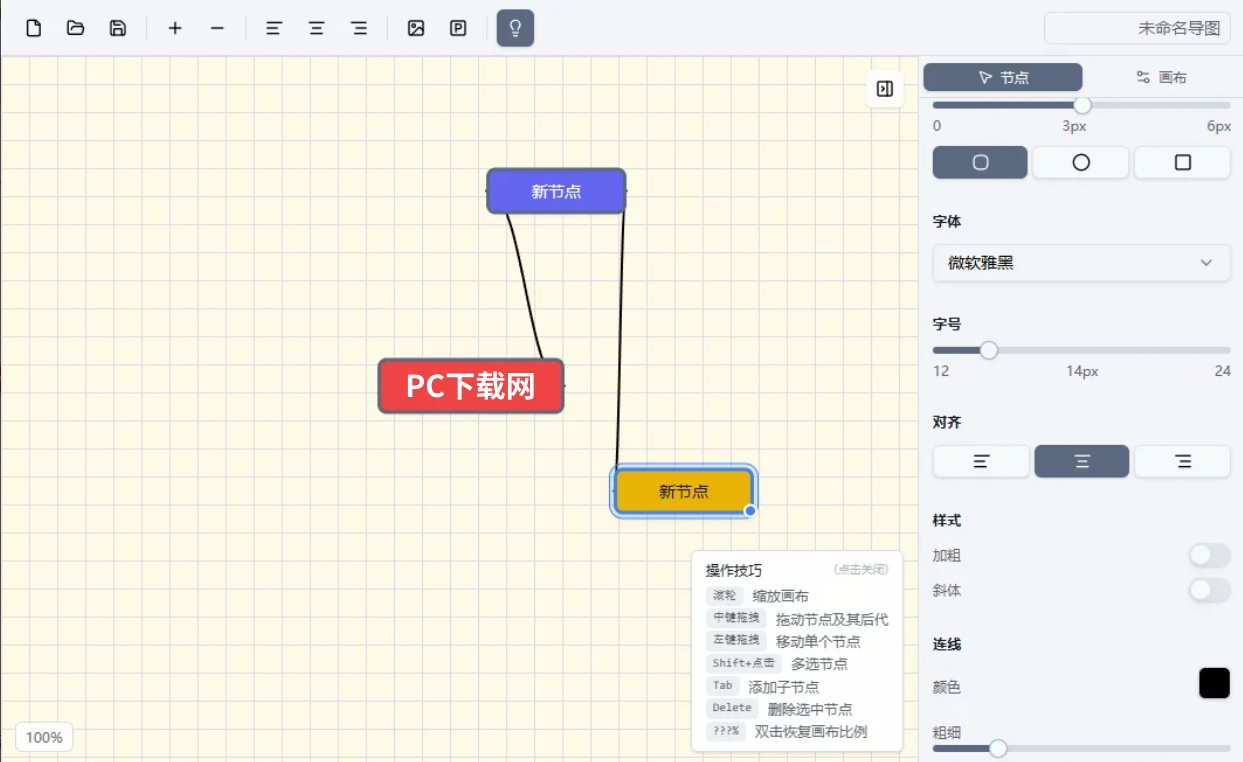Toggle the lightbulb tips button
Viewport: 1243px width, 762px height.
coord(515,28)
